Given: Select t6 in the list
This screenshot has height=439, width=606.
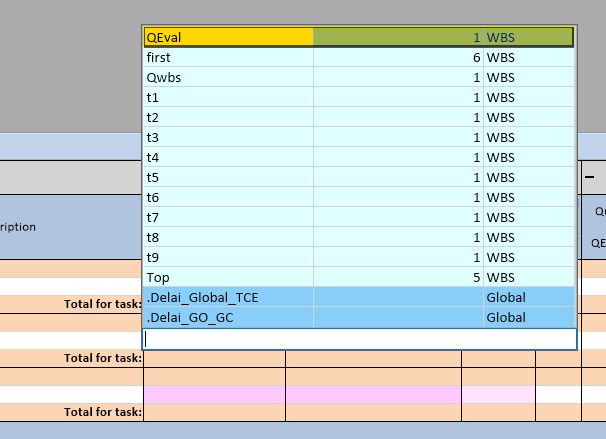Looking at the screenshot, I should pos(228,197).
